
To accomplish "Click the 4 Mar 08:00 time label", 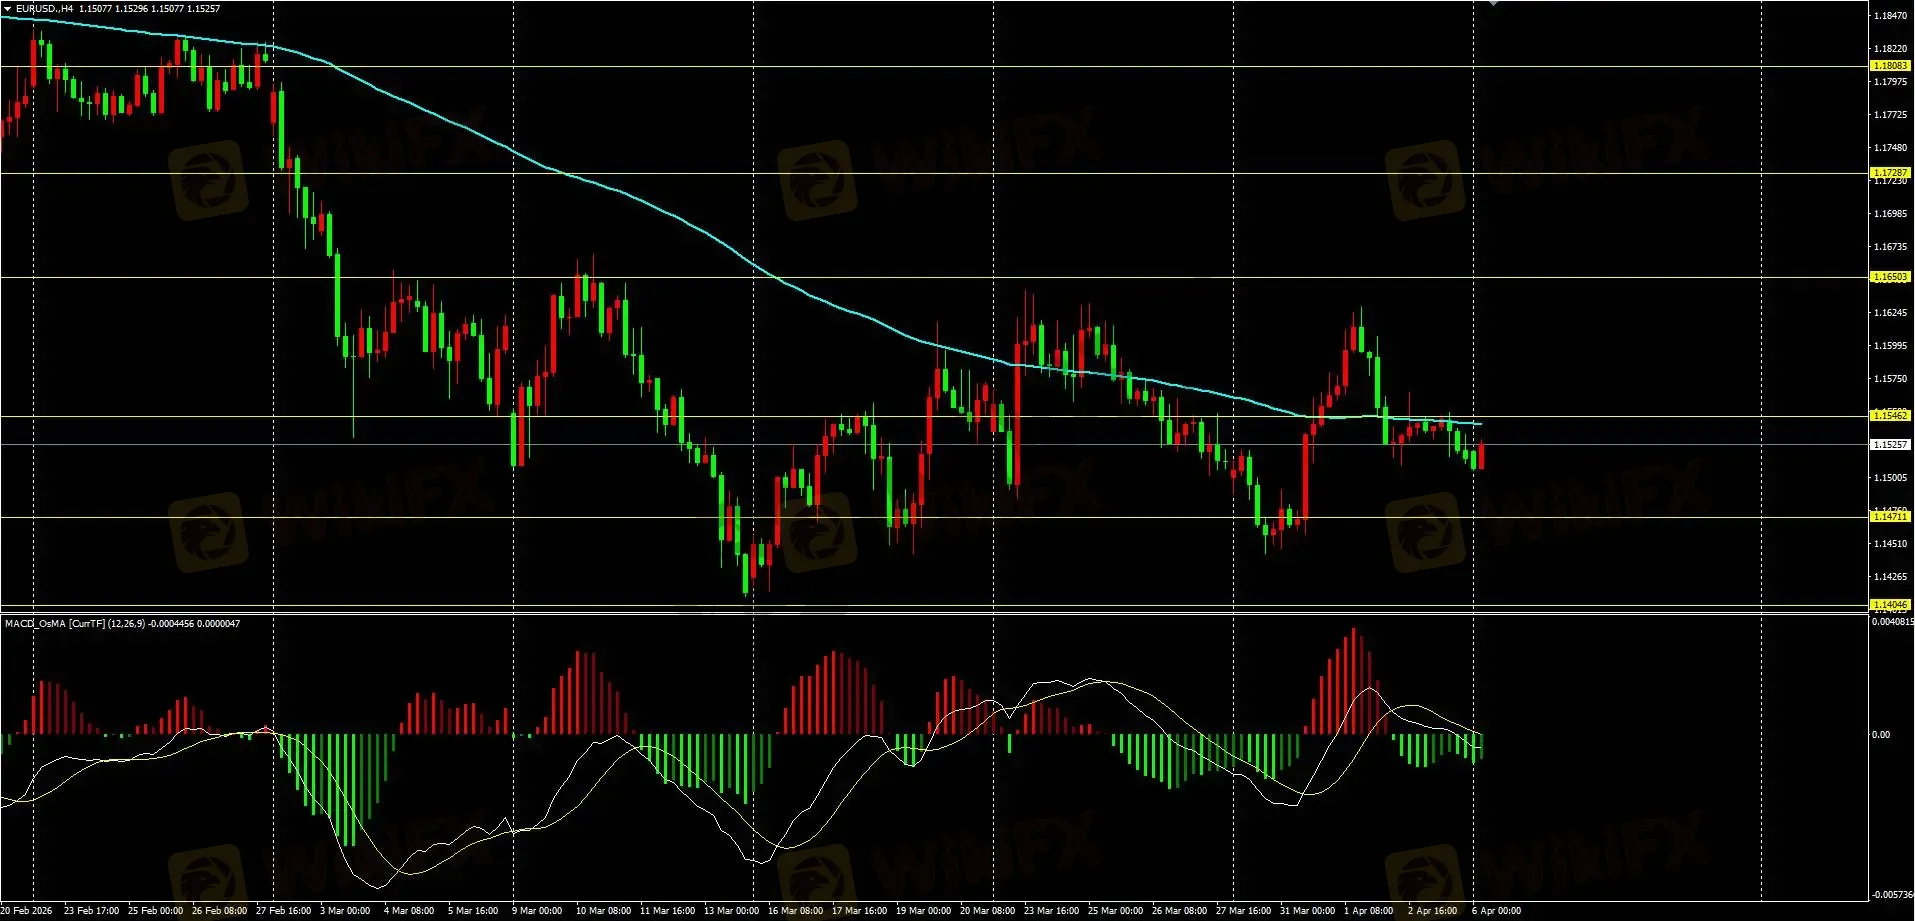I will coord(409,911).
